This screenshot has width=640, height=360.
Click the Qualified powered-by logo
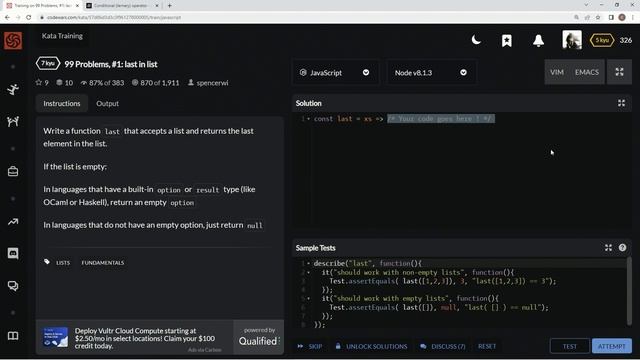tap(259, 337)
